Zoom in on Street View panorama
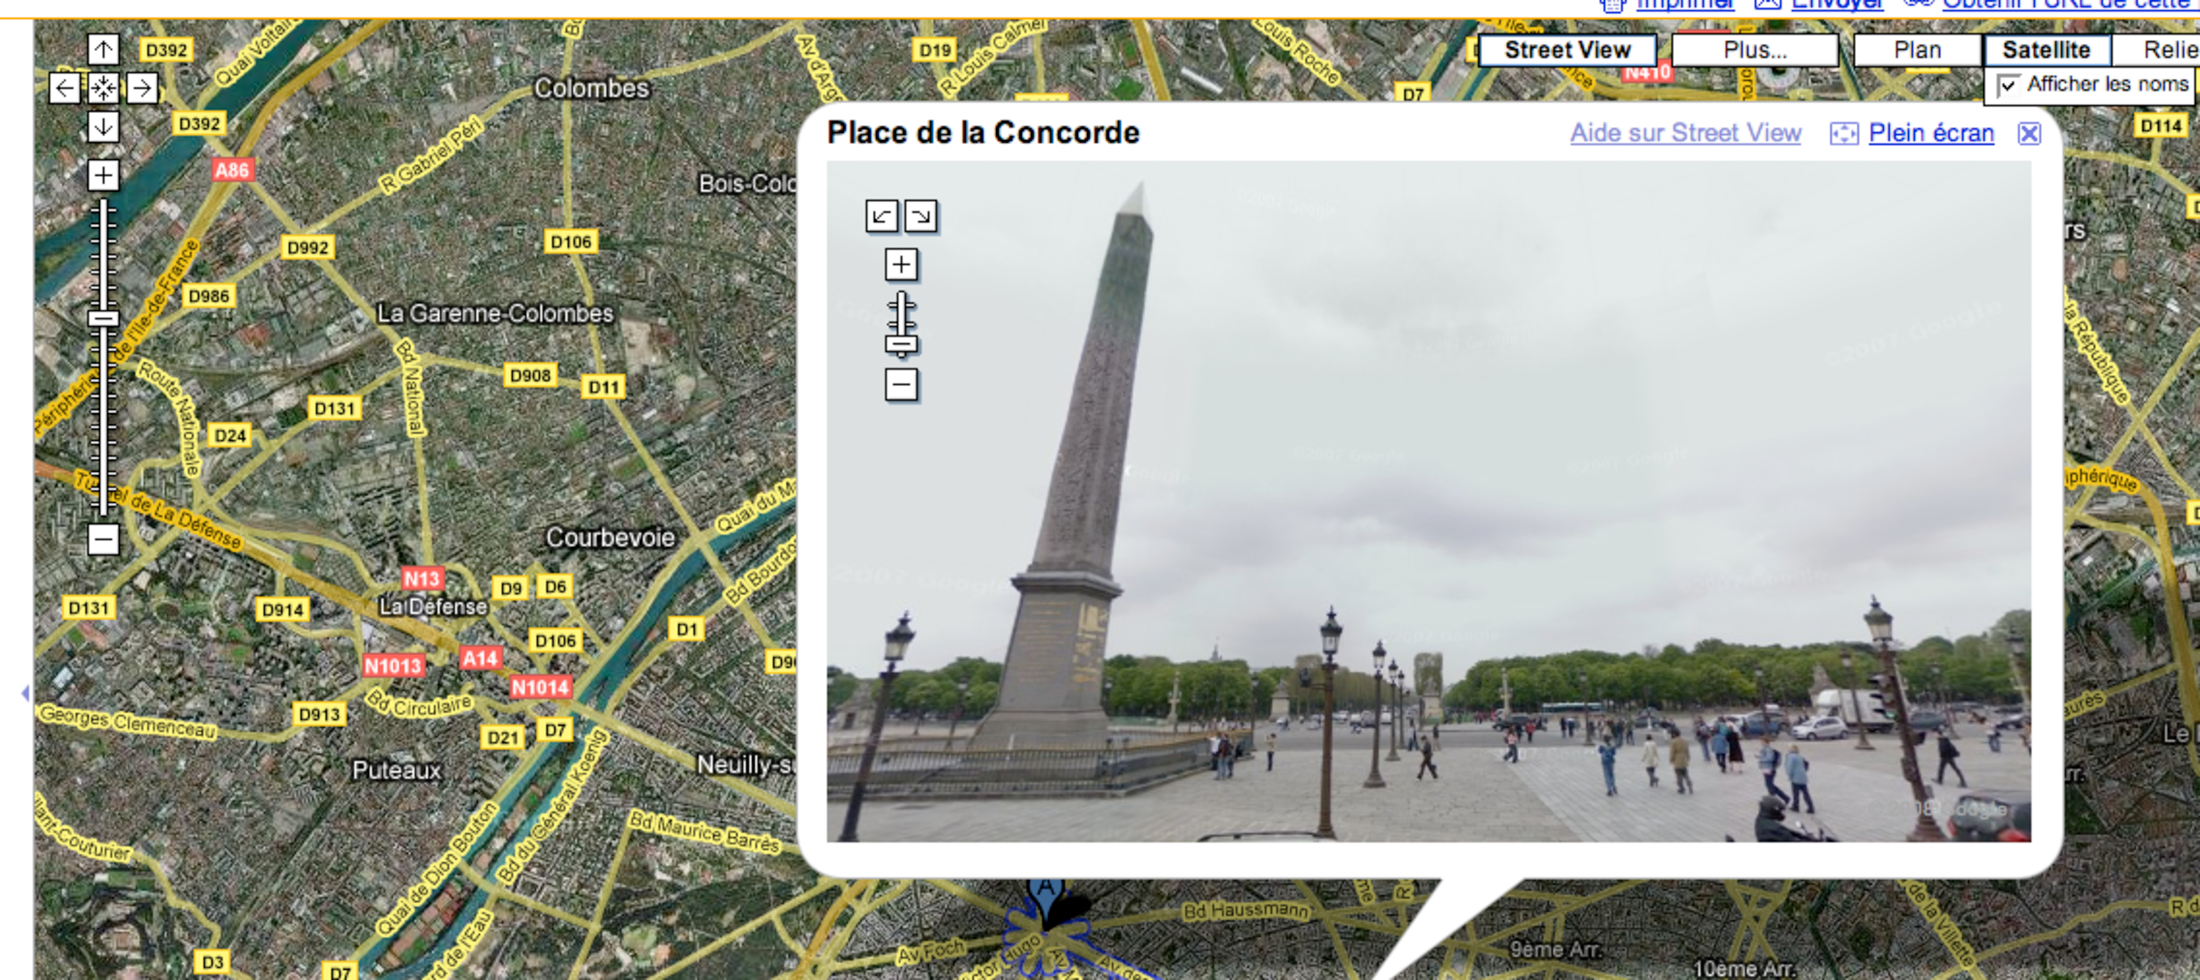This screenshot has height=980, width=2200. tap(901, 264)
